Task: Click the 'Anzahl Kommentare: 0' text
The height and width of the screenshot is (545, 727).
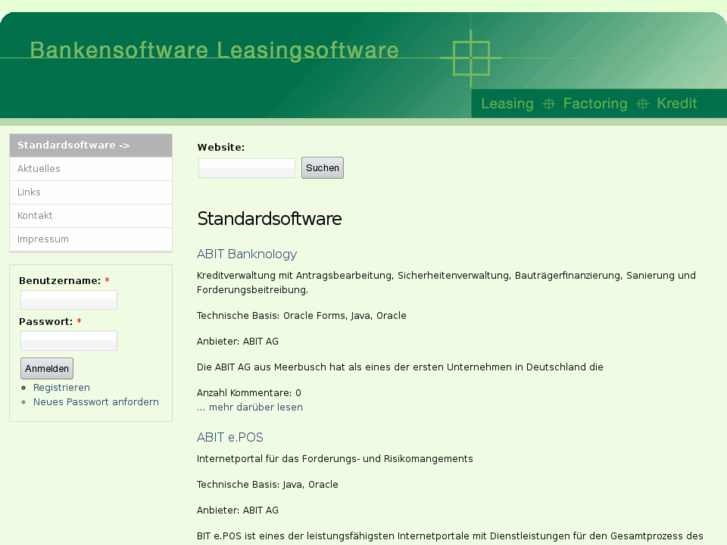Action: click(x=249, y=393)
